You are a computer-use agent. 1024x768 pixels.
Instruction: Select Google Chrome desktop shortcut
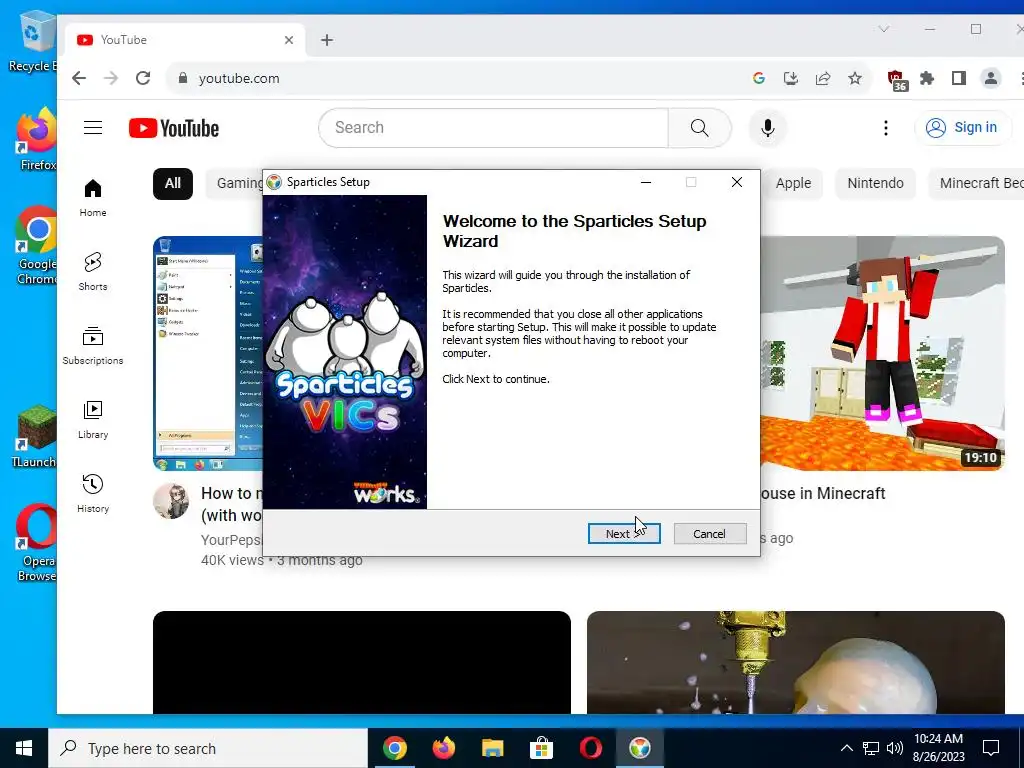[36, 246]
